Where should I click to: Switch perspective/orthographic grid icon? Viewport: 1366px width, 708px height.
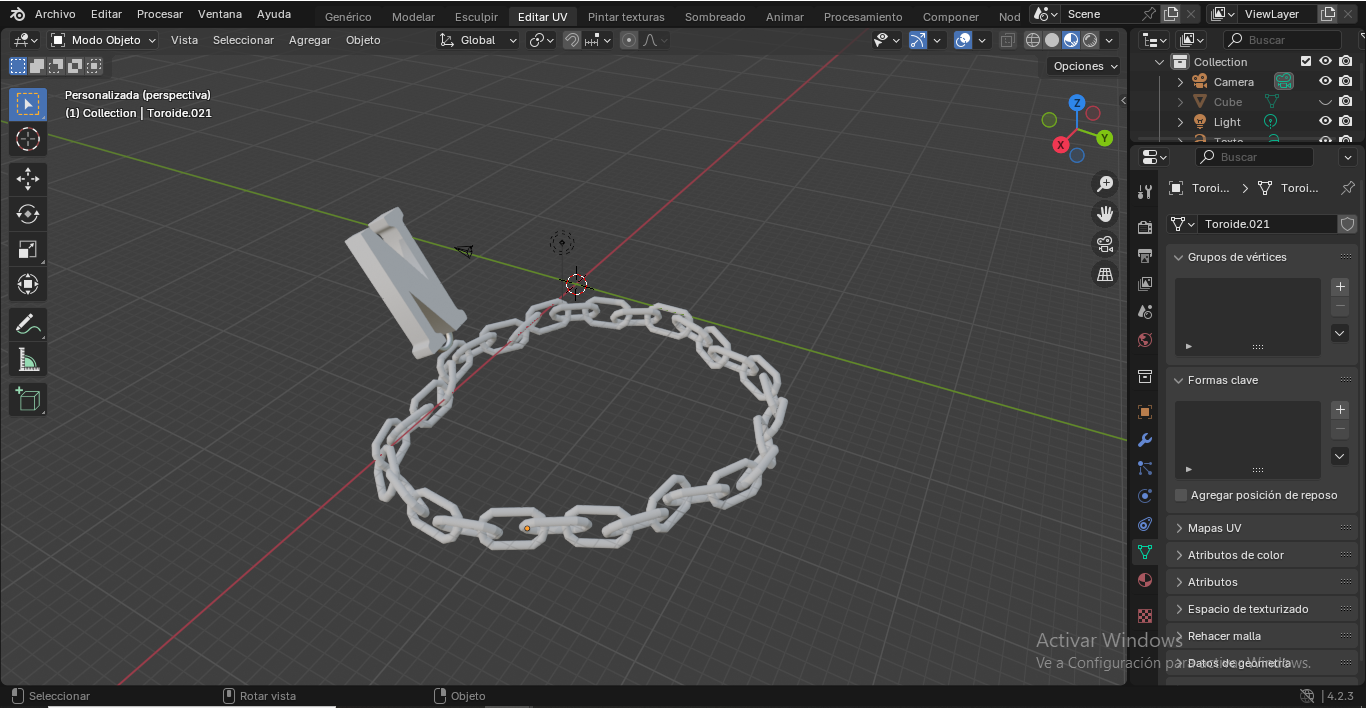pyautogui.click(x=1105, y=274)
